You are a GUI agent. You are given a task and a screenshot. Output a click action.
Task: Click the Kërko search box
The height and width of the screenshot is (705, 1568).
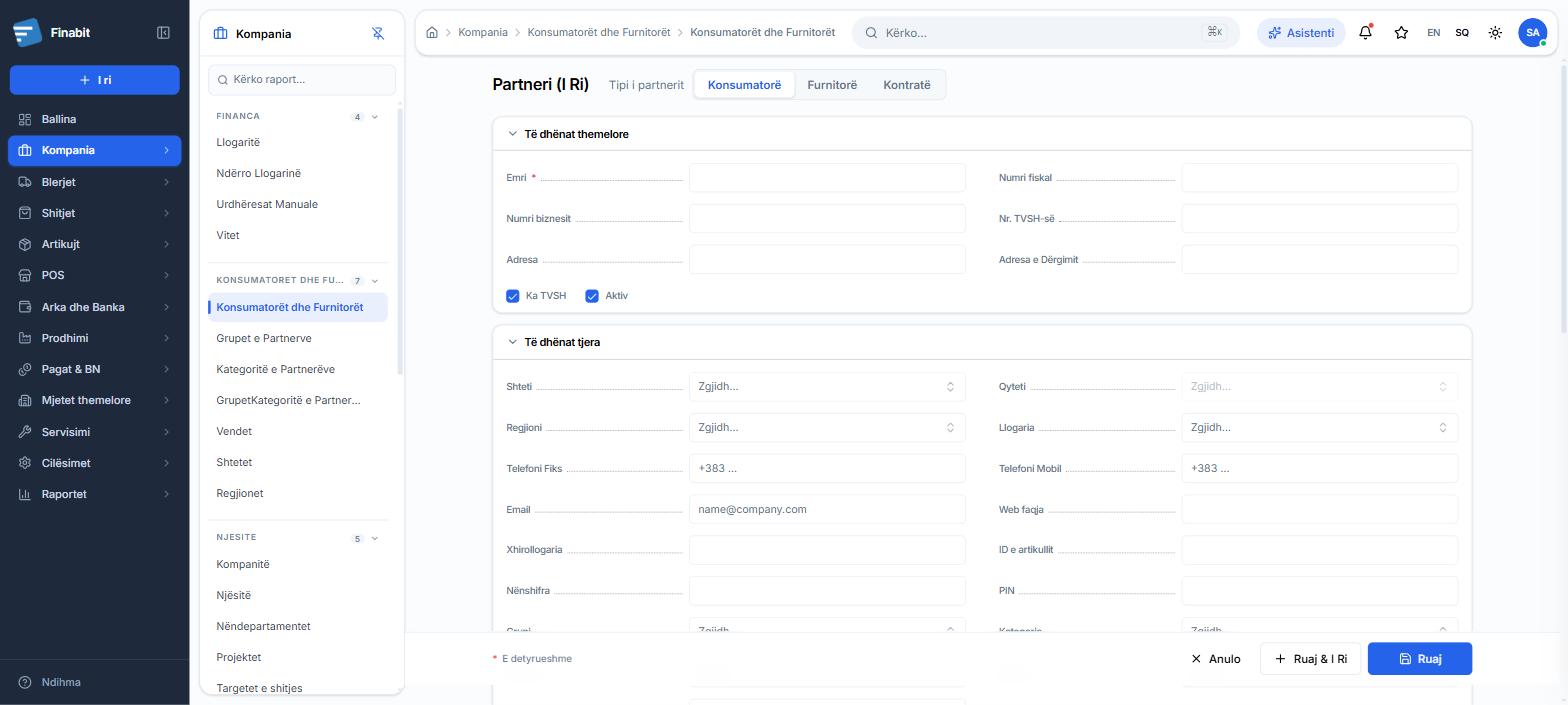click(x=1046, y=33)
